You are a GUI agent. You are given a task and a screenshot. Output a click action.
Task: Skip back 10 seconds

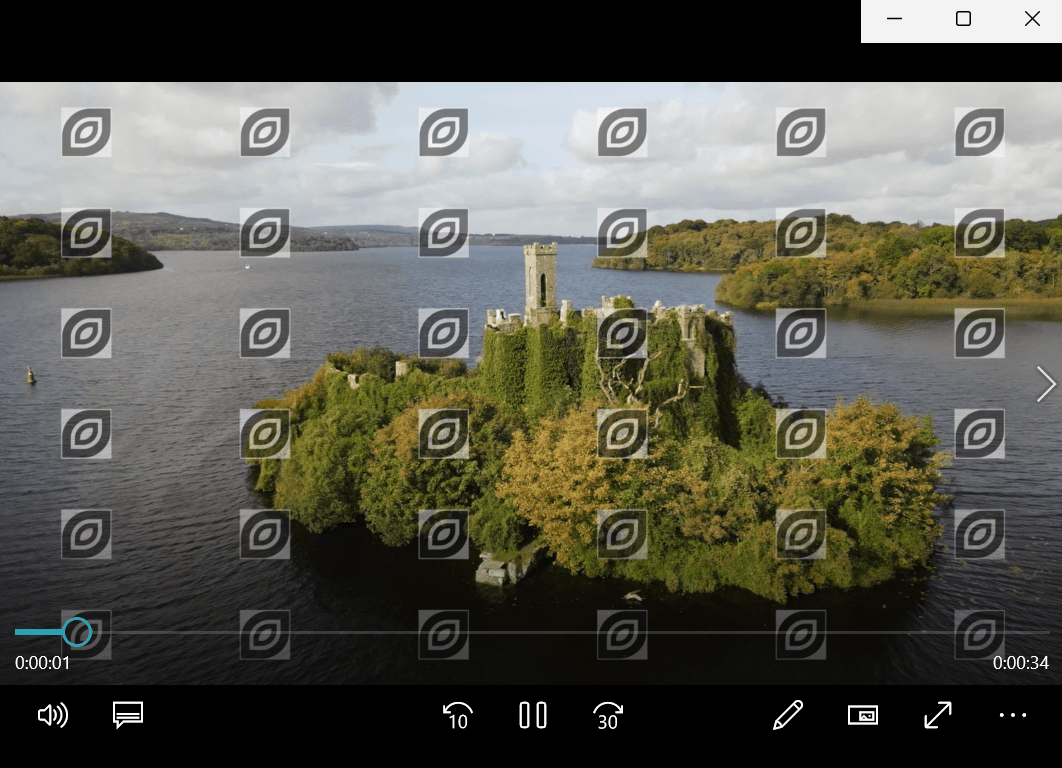(458, 716)
